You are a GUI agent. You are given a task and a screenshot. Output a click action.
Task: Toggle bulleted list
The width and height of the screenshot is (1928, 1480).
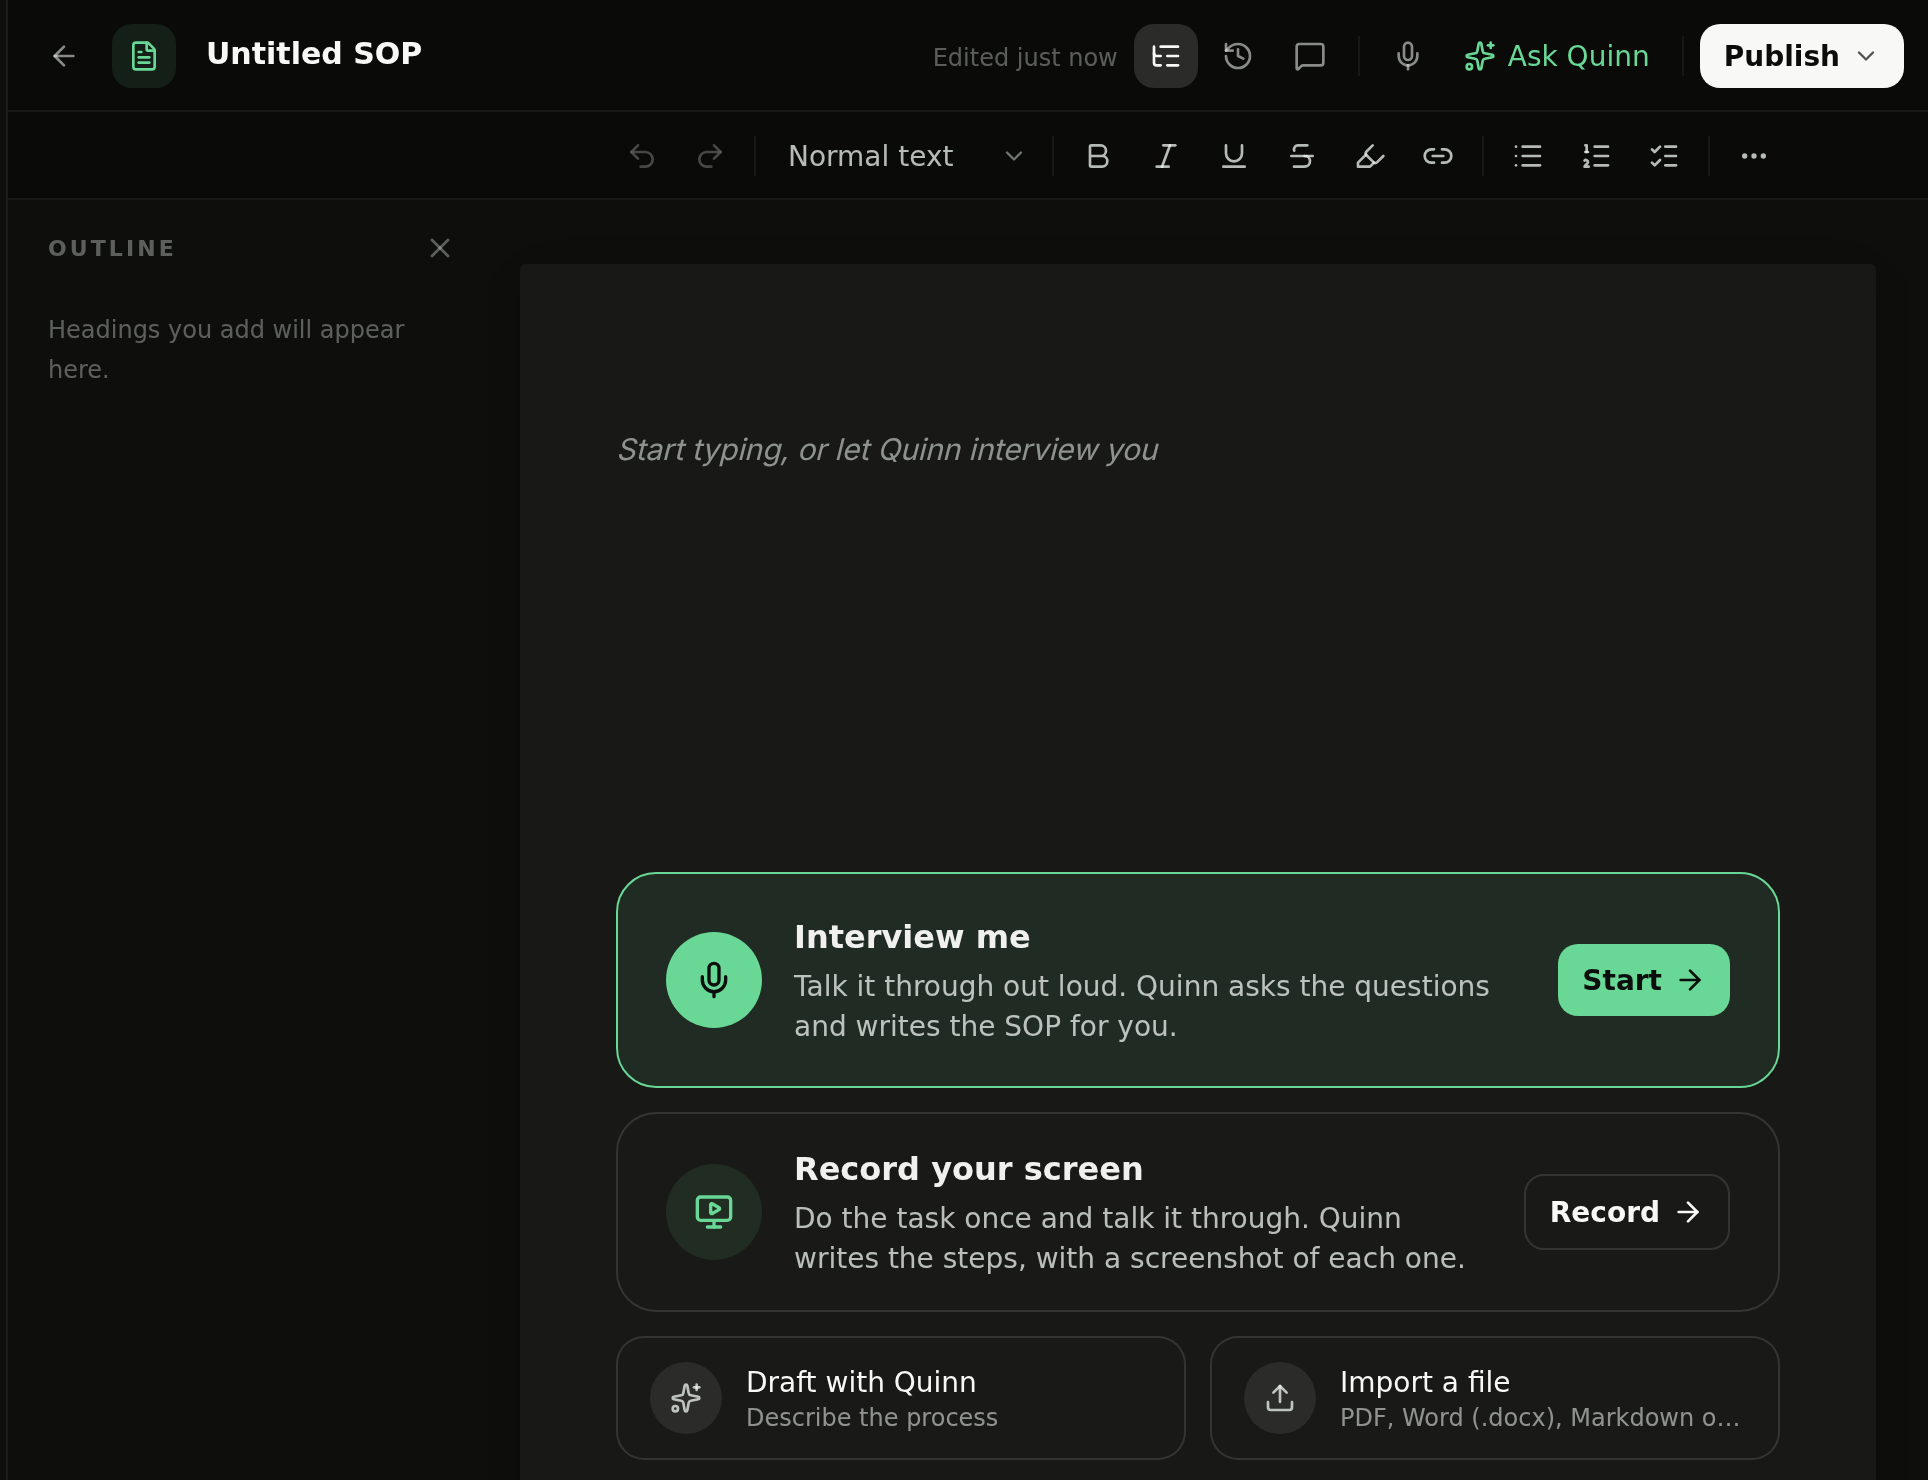[1528, 156]
